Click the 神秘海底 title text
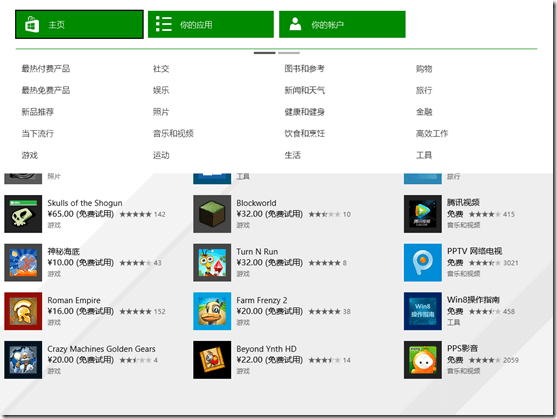This screenshot has width=557, height=419. click(64, 251)
